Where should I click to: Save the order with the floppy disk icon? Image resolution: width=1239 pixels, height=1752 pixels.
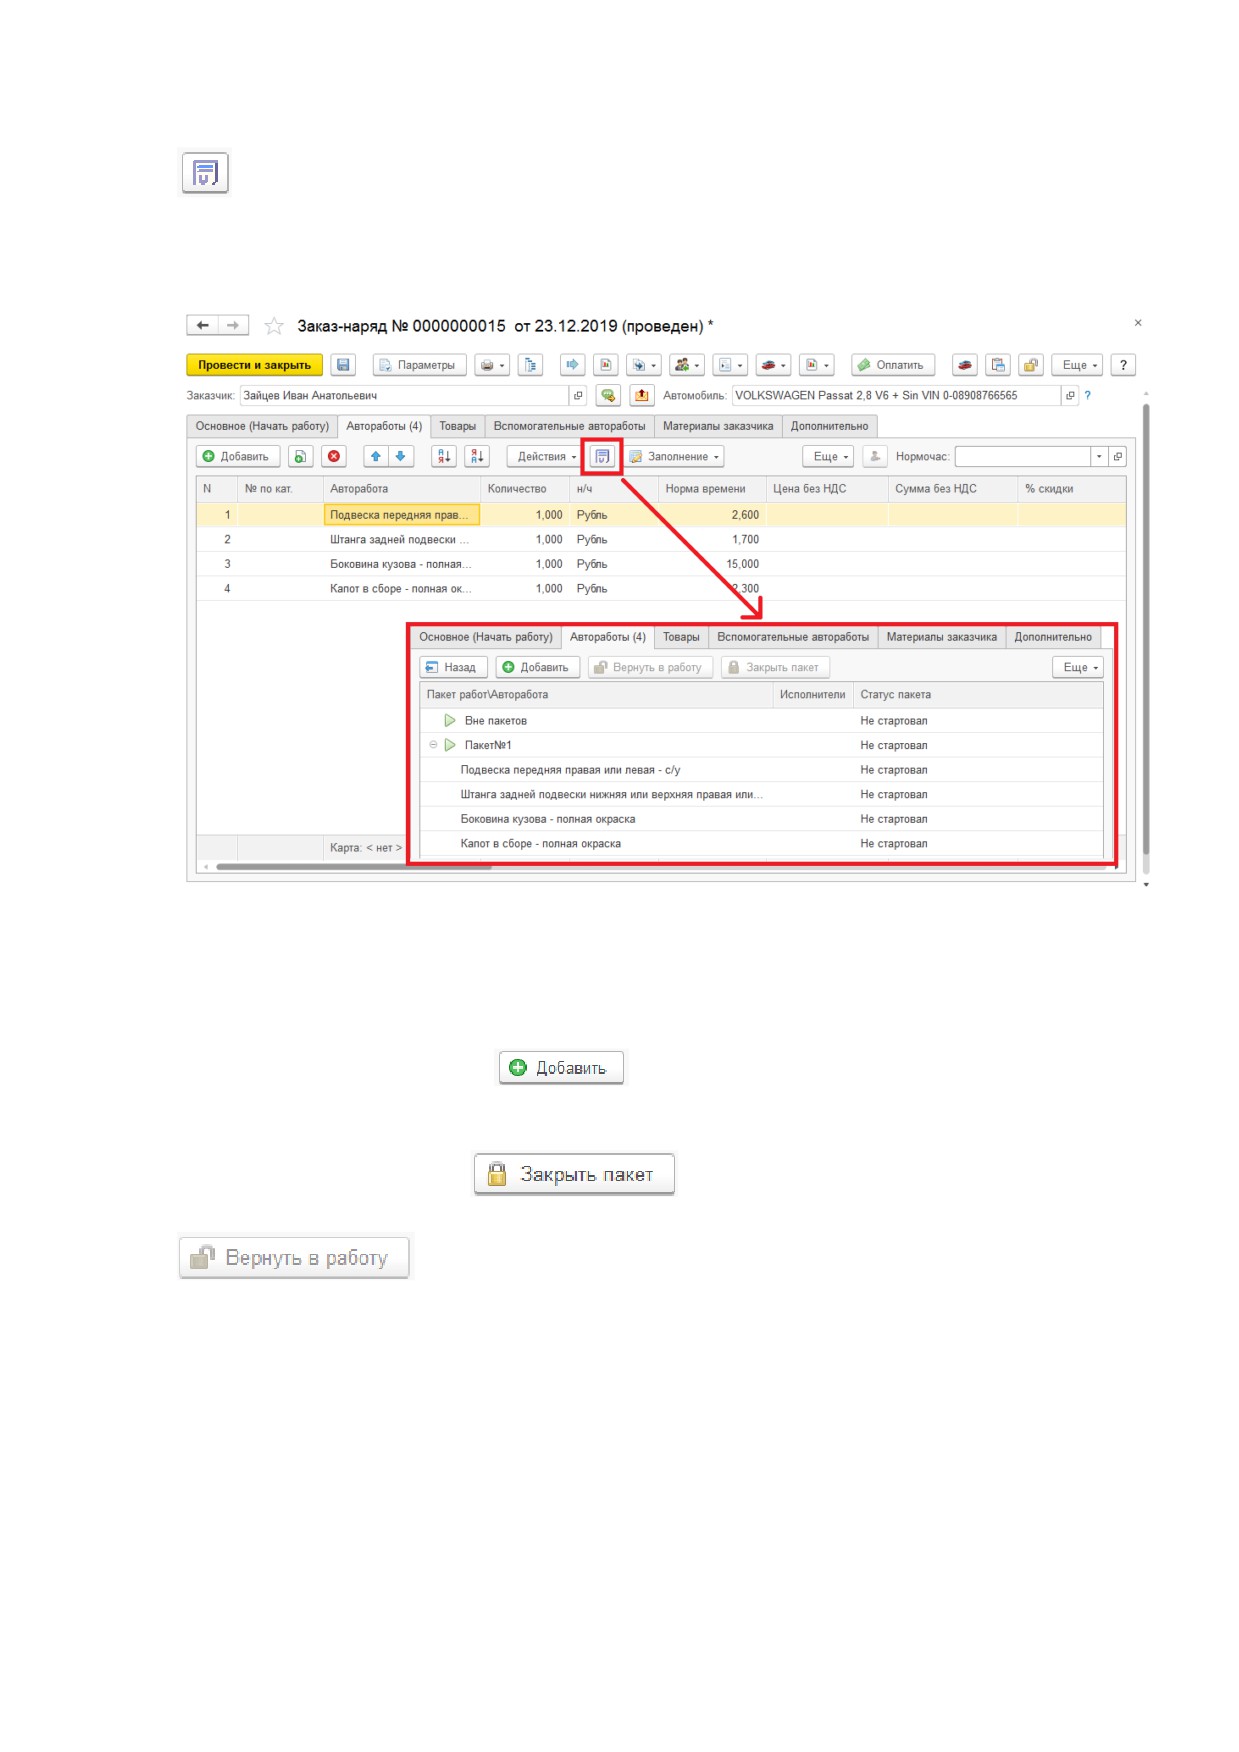pyautogui.click(x=343, y=365)
